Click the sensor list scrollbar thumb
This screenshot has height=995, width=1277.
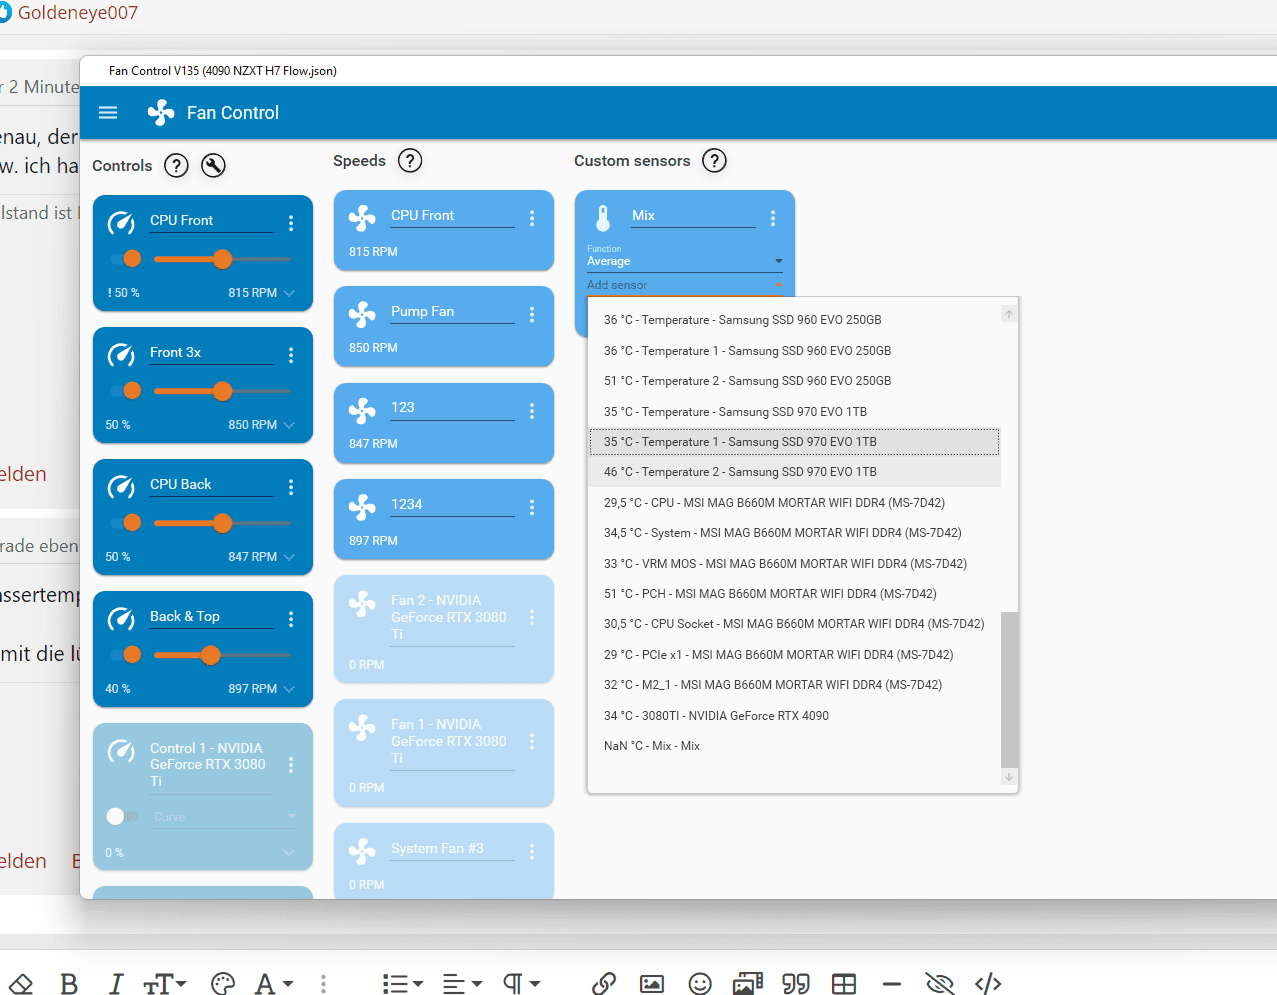pyautogui.click(x=1009, y=689)
